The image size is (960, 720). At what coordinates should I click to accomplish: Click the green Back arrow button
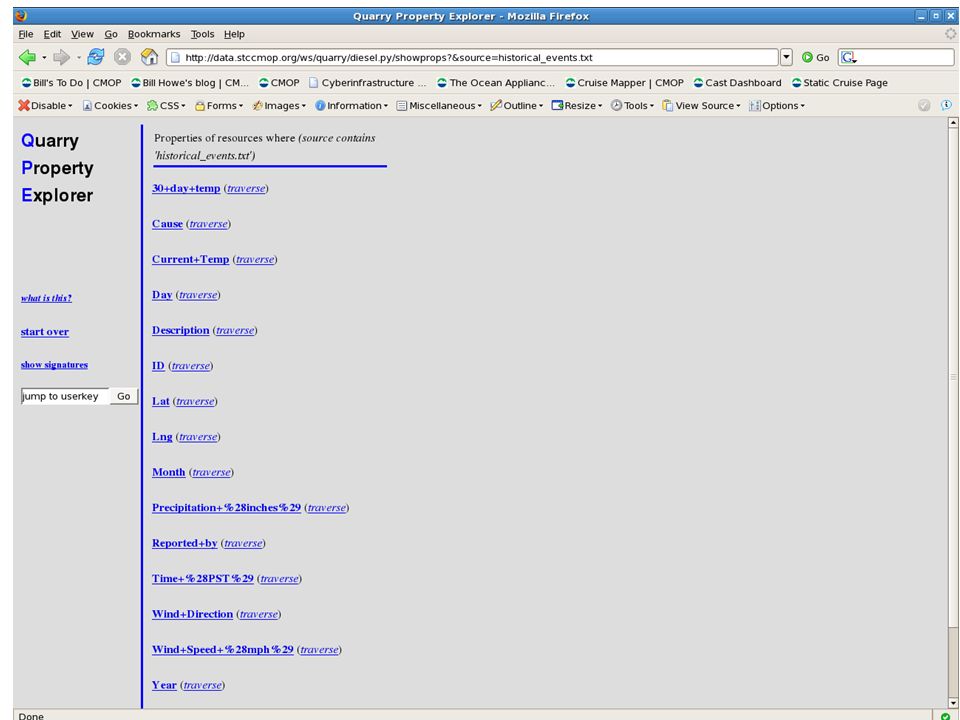pos(27,58)
